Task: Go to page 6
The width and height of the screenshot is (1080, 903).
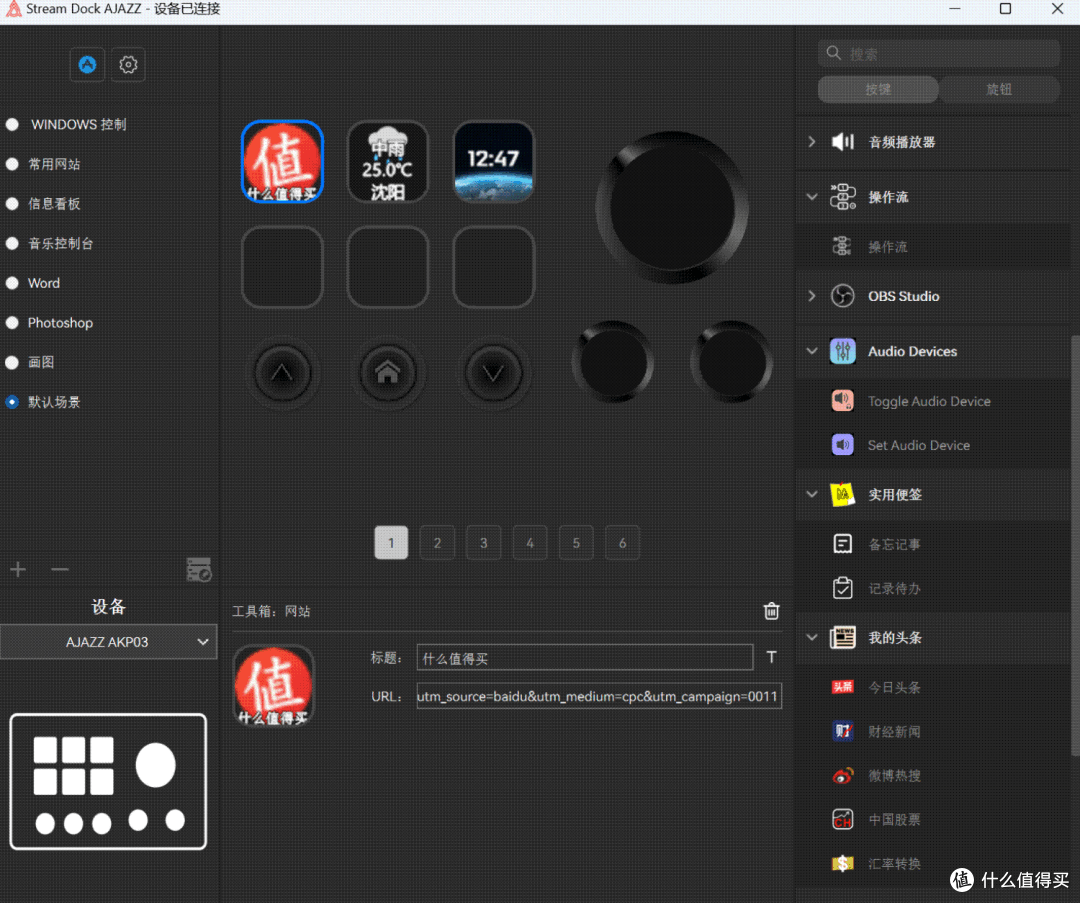Action: (x=622, y=543)
